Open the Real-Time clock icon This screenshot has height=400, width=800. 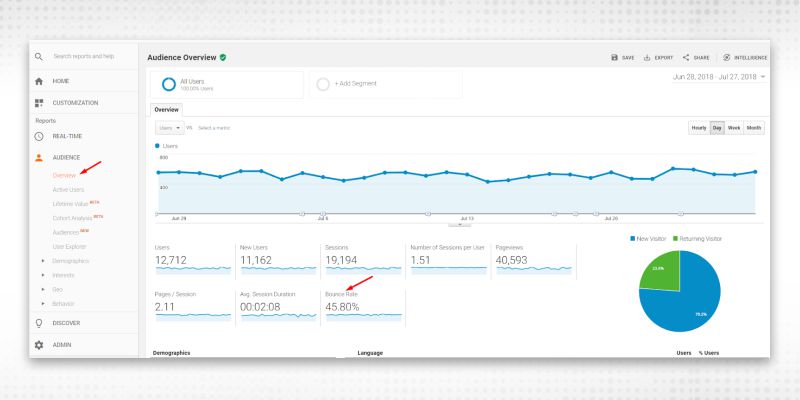39,136
